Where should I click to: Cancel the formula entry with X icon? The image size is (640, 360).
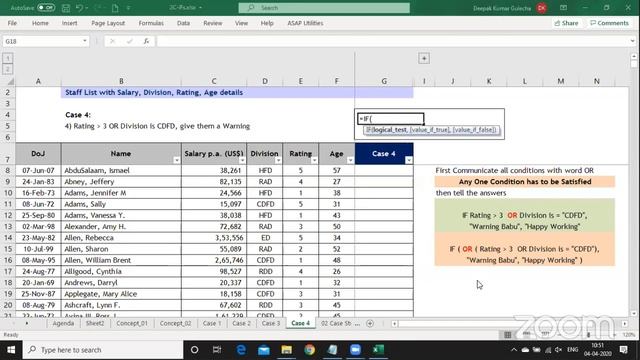[x=112, y=41]
